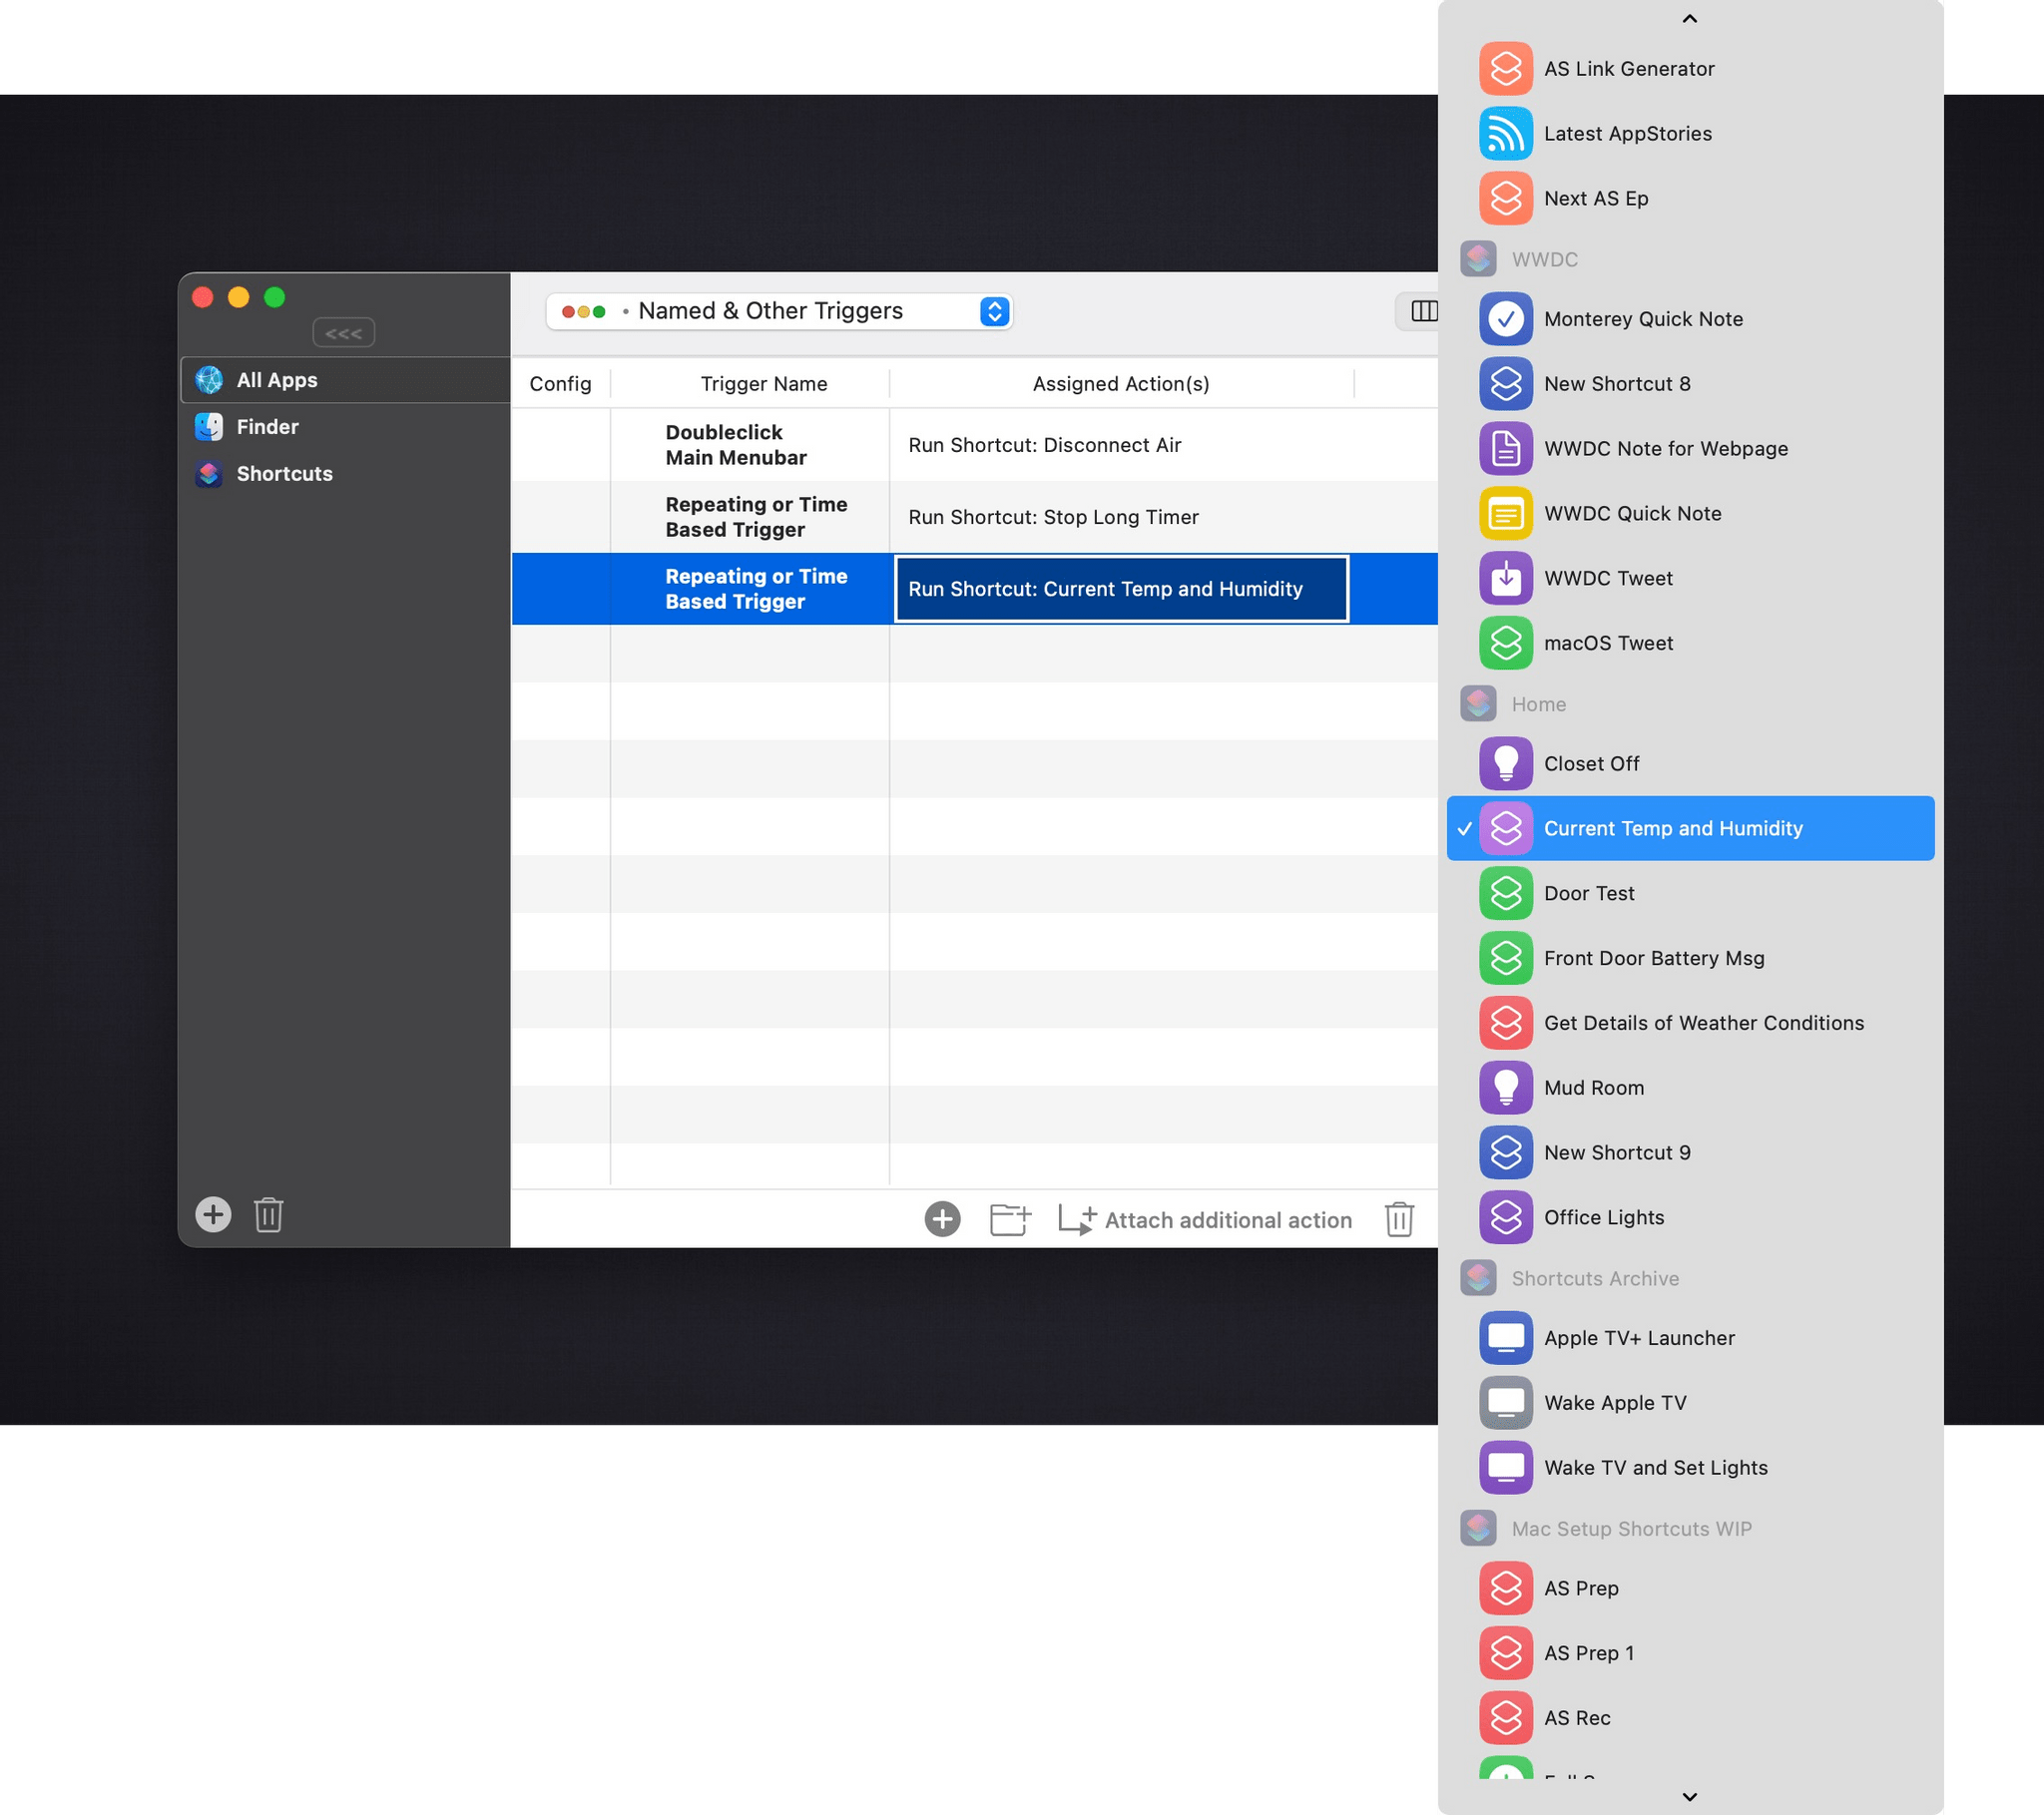Expand the Named & Other Triggers dropdown

(992, 310)
